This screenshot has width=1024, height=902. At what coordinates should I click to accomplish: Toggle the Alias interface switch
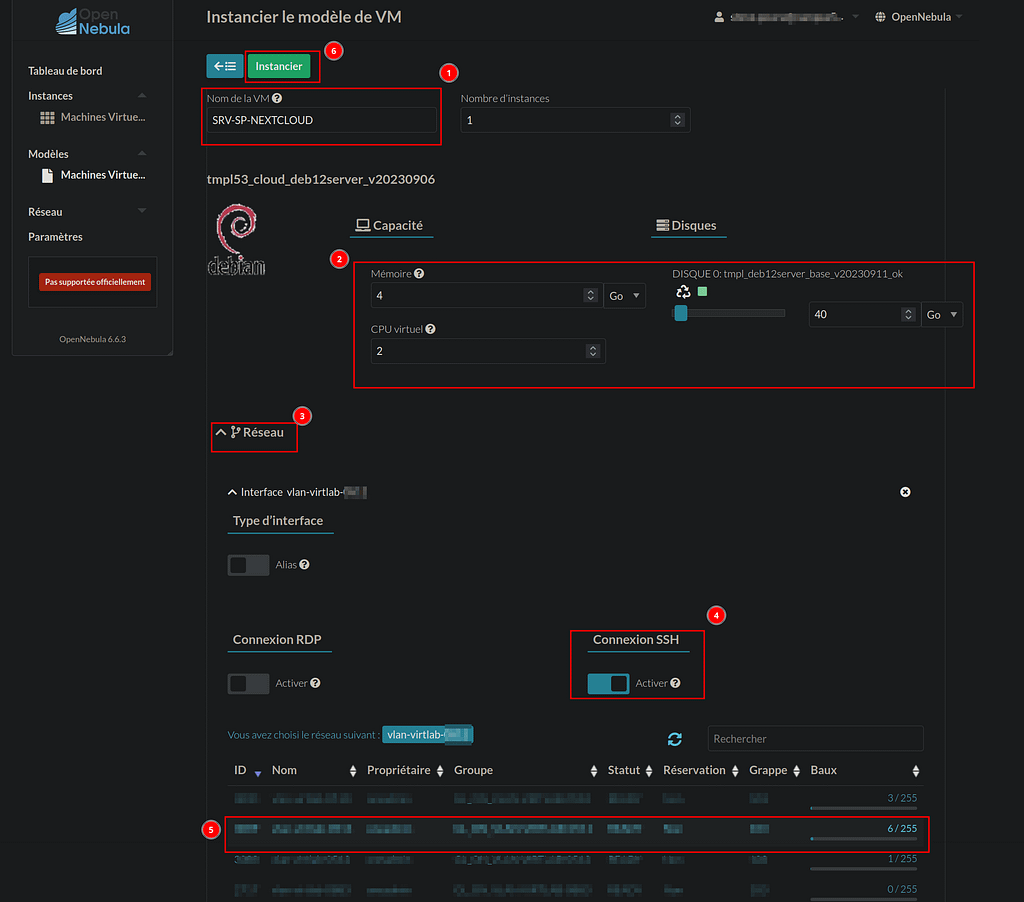tap(248, 565)
